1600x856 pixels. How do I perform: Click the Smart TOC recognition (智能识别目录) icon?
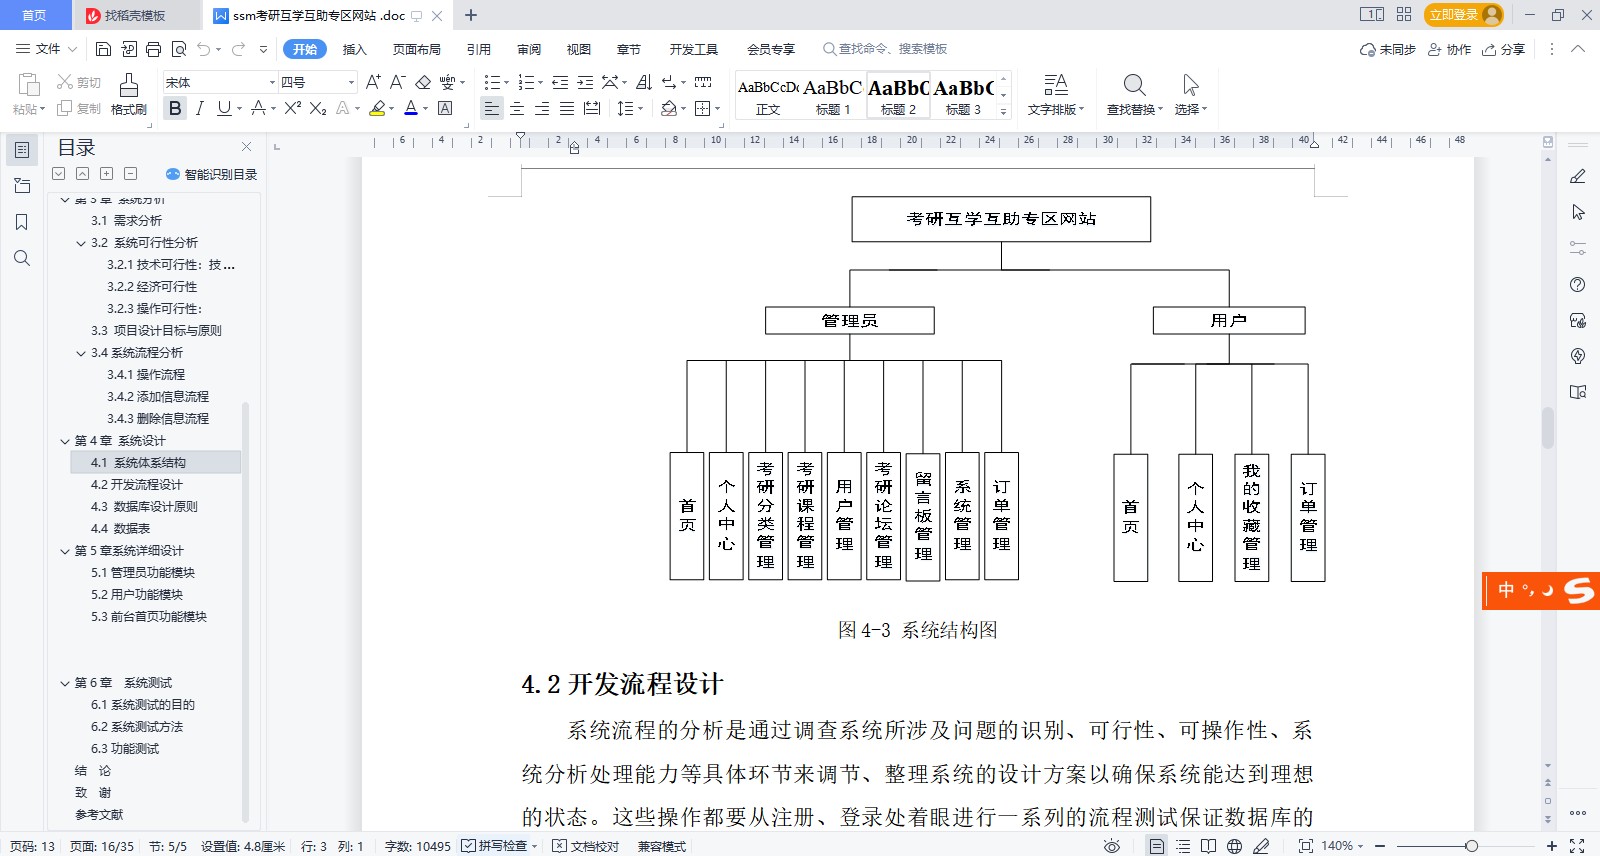173,174
